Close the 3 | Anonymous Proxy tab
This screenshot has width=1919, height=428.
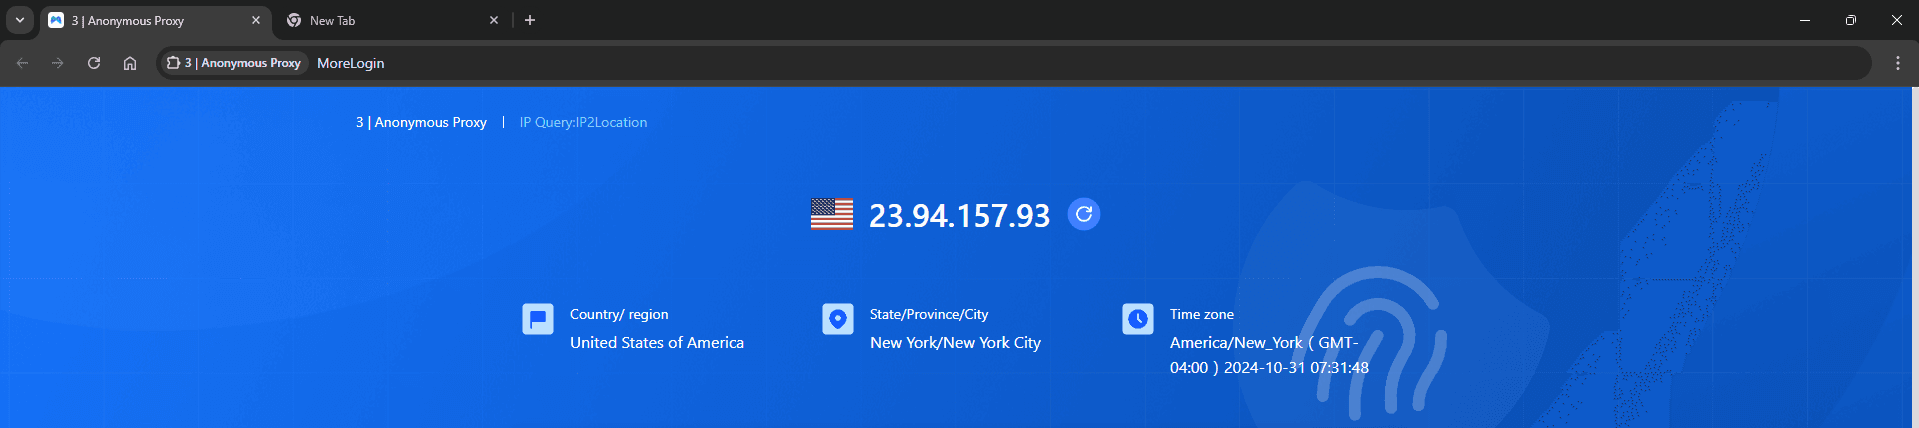coord(256,20)
